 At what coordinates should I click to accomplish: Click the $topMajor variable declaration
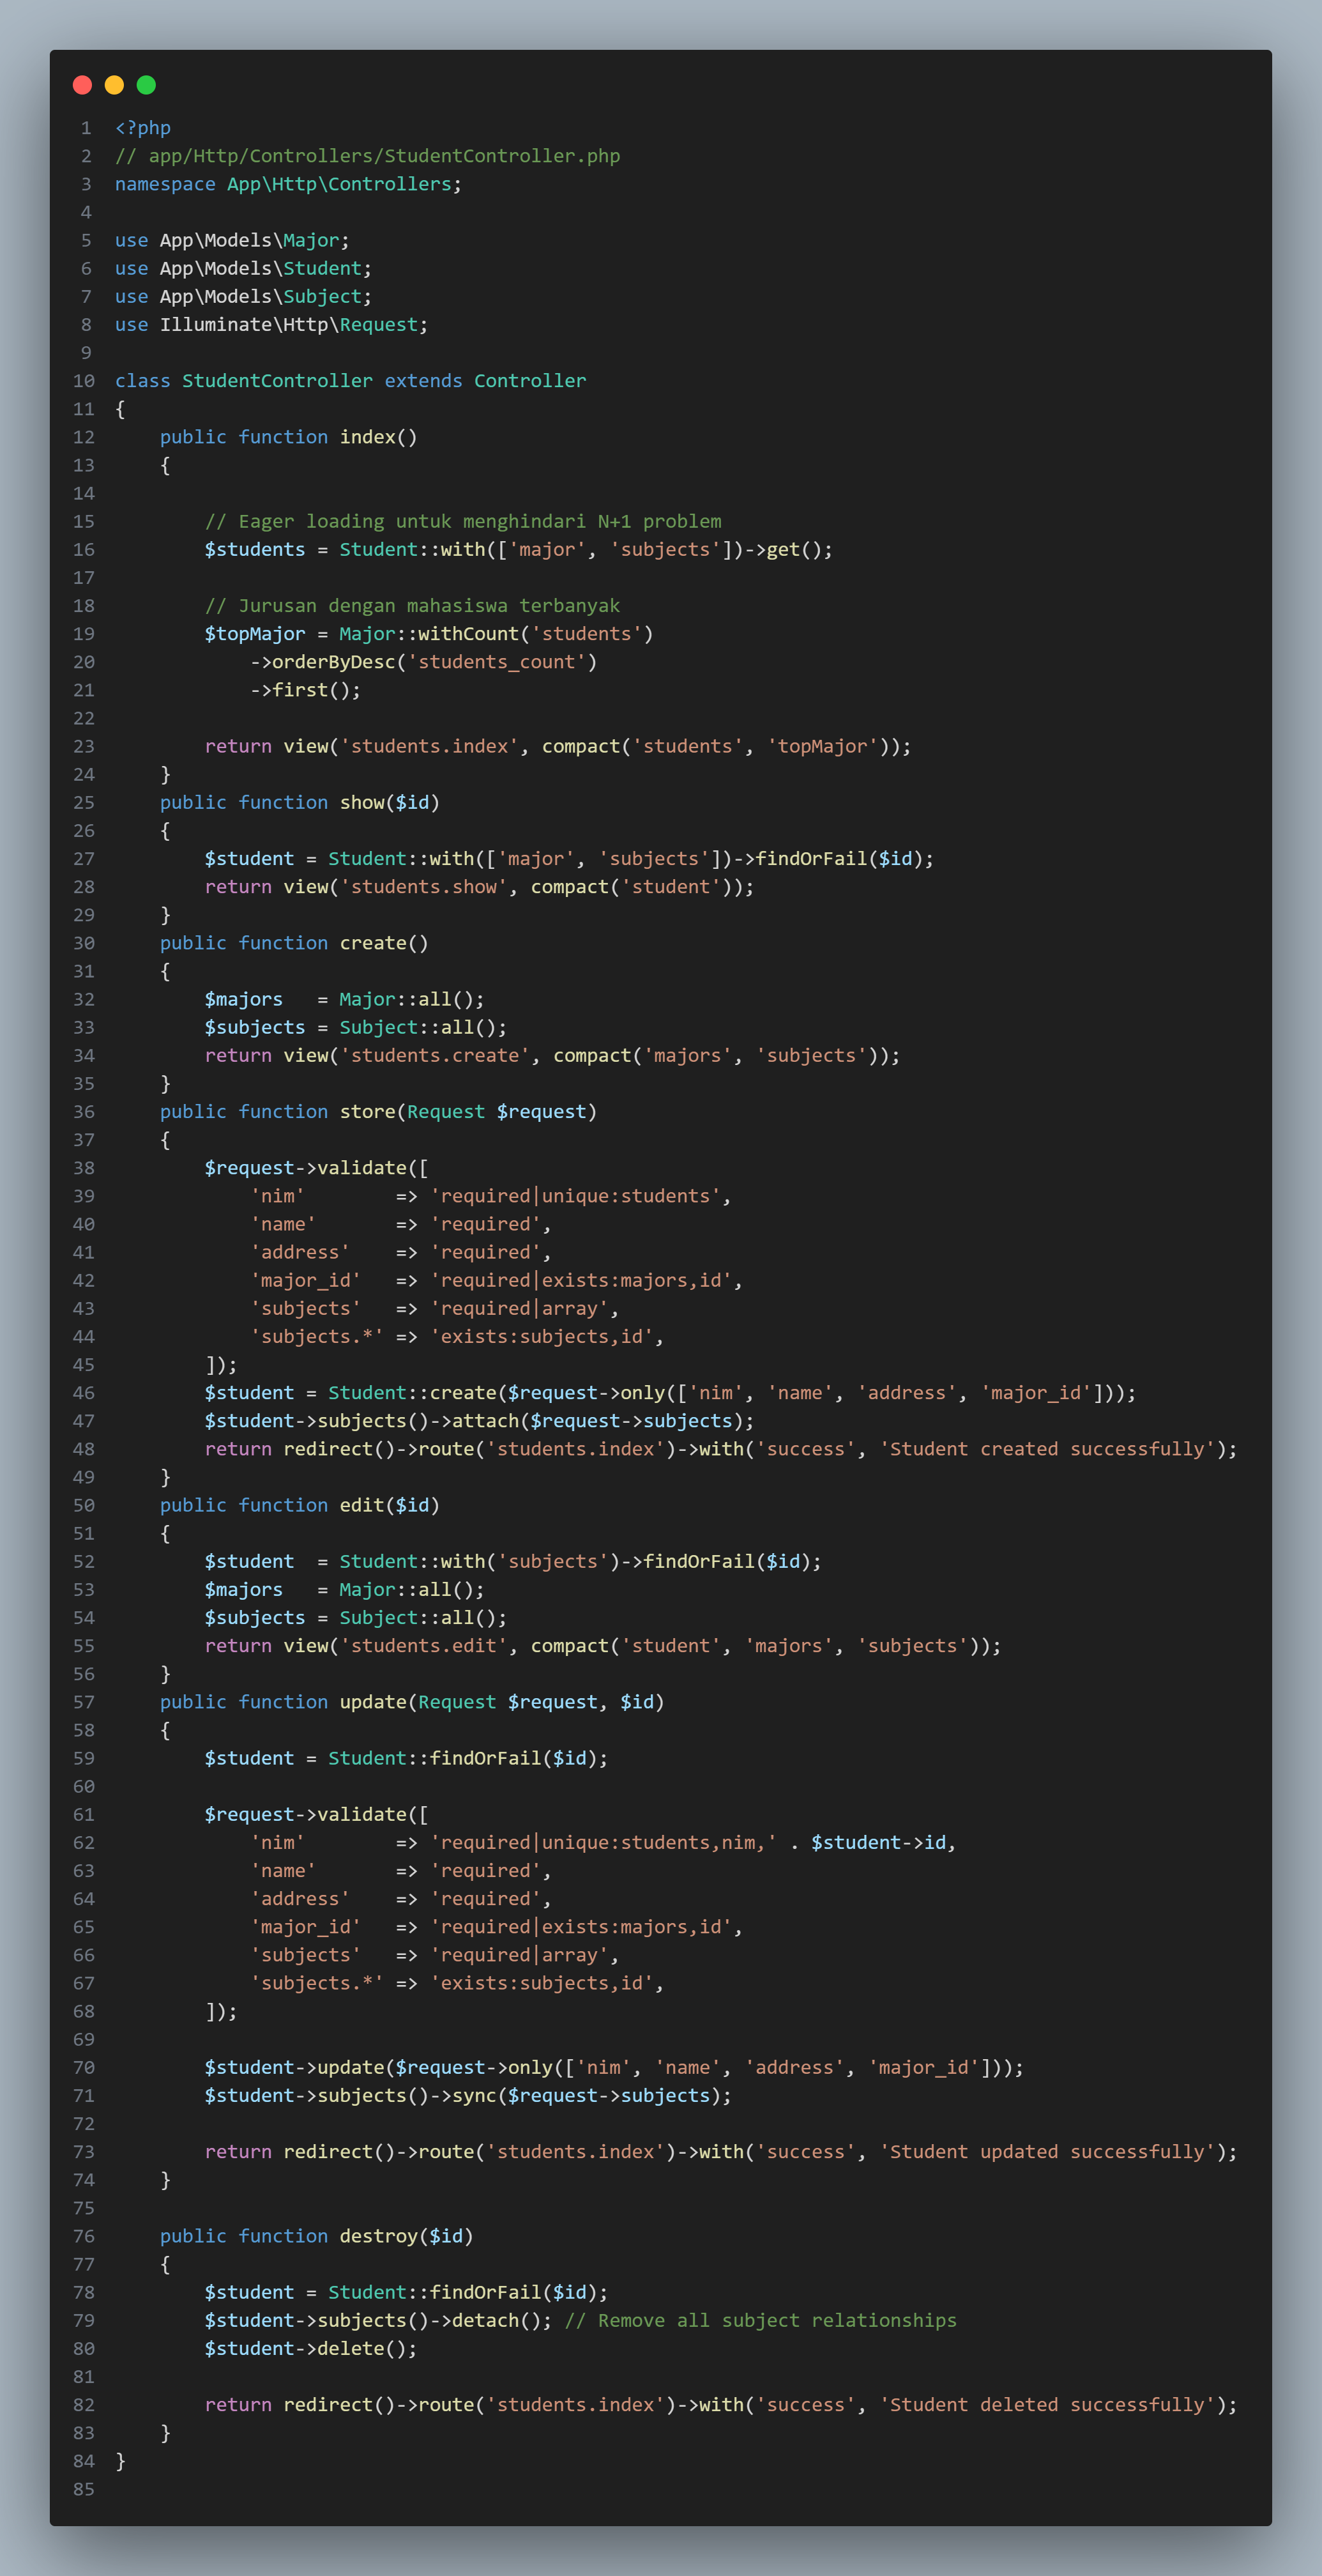click(255, 634)
